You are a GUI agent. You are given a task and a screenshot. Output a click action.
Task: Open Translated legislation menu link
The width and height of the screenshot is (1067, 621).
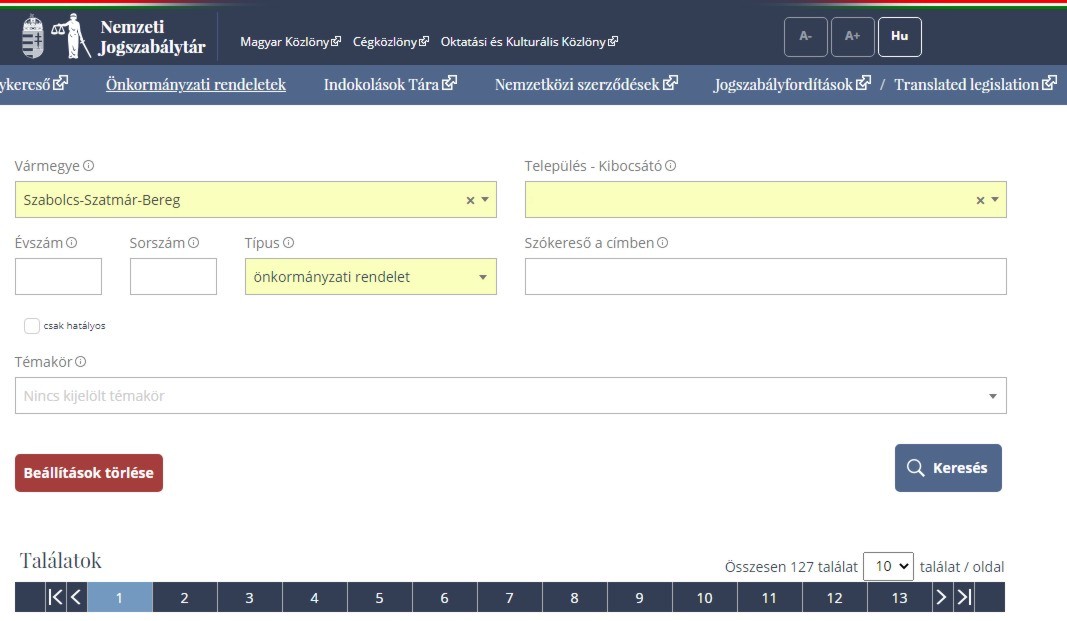pos(975,84)
